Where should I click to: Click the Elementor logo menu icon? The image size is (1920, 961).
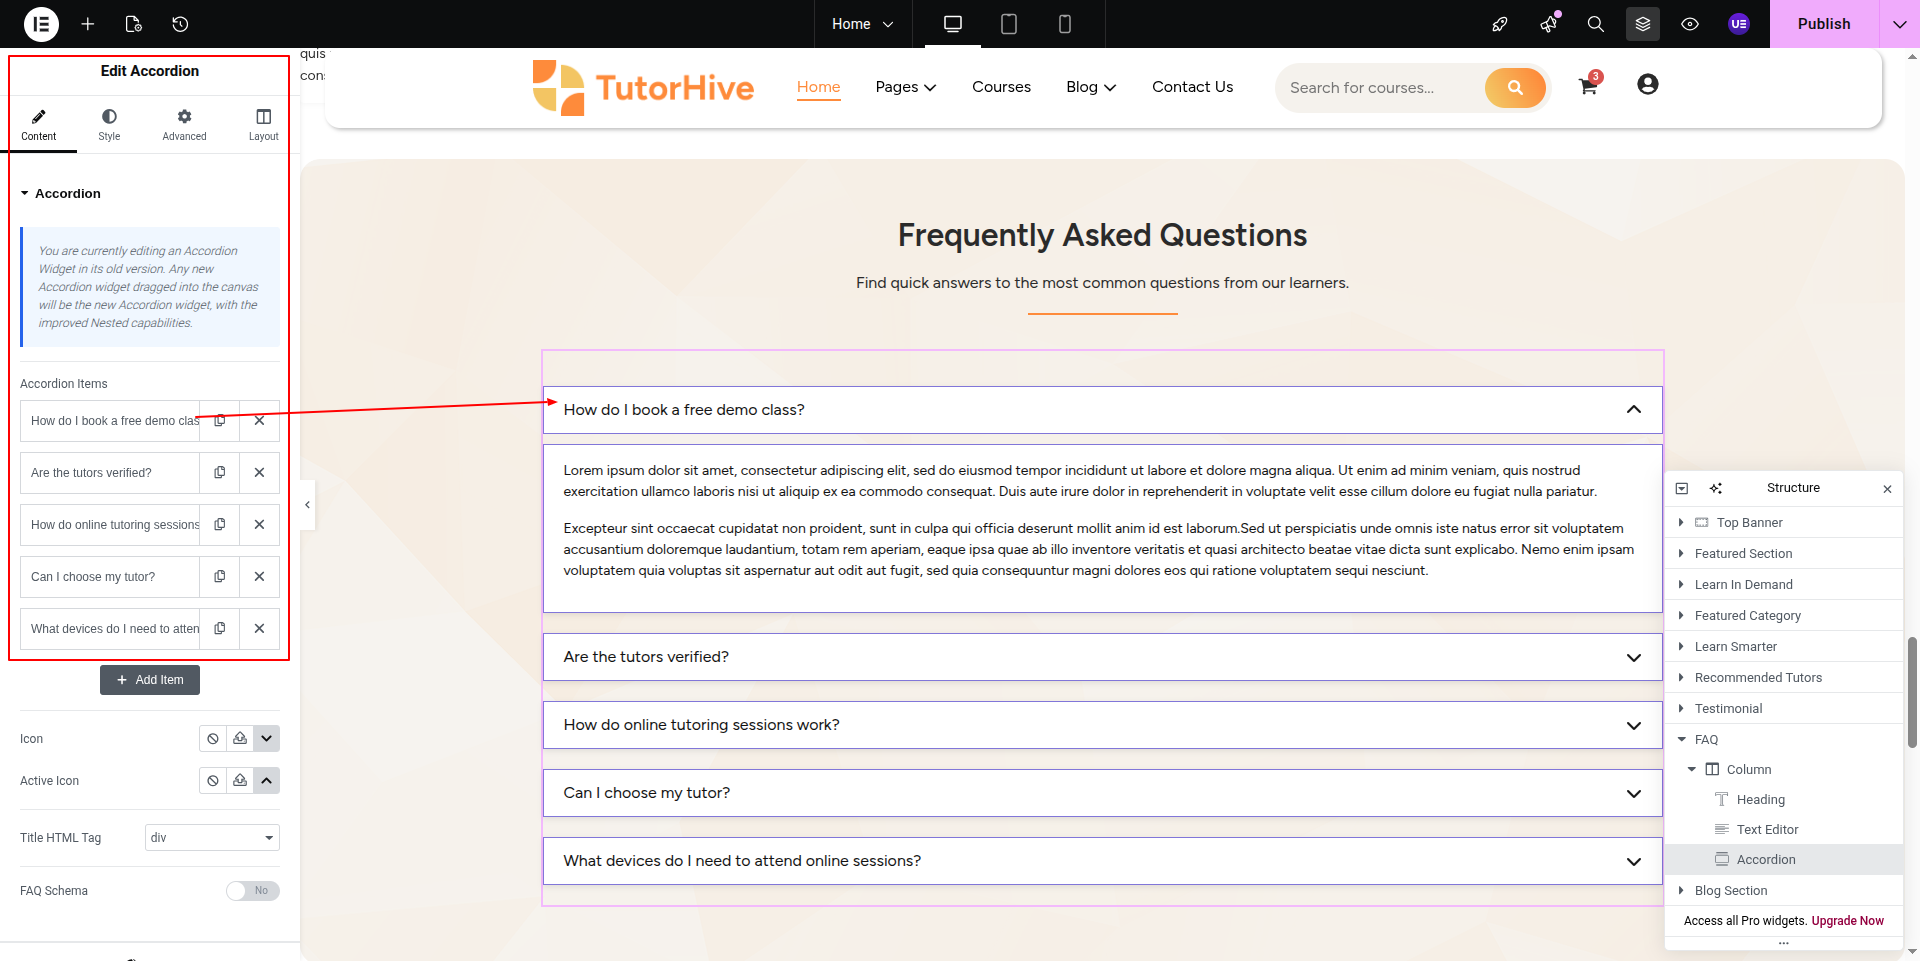41,24
